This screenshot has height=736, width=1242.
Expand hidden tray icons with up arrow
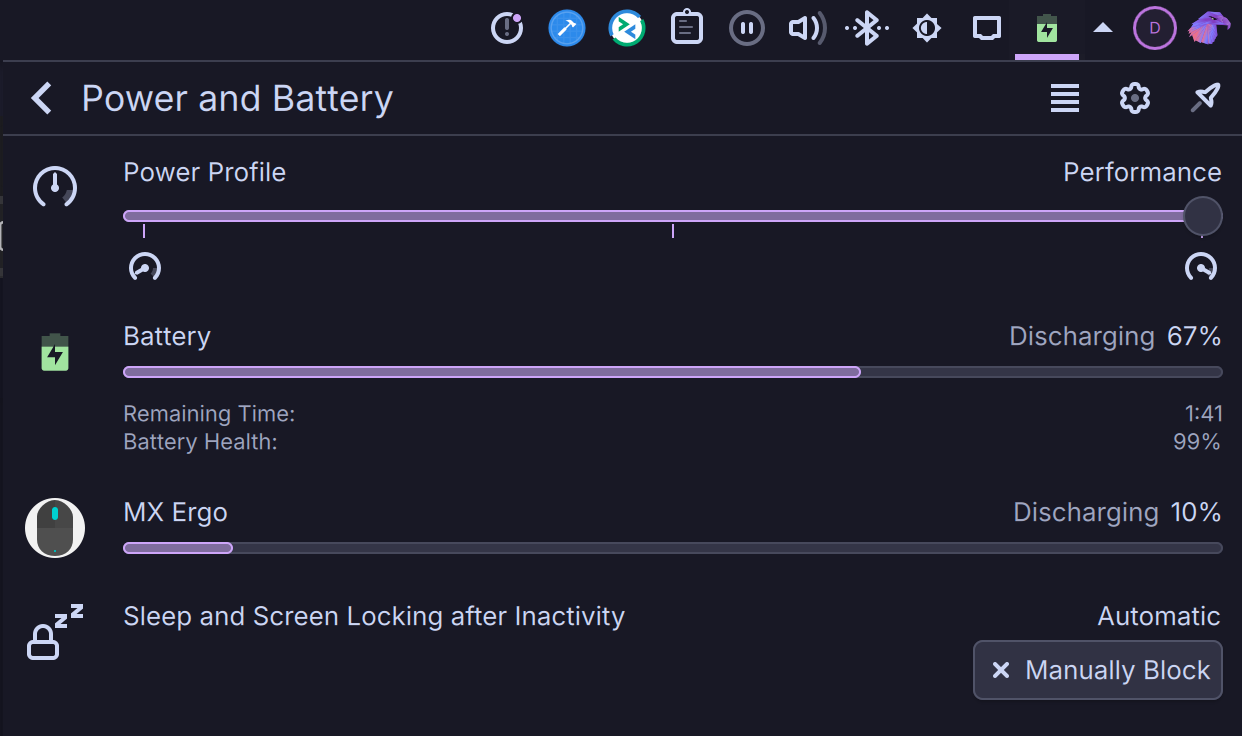coord(1103,28)
